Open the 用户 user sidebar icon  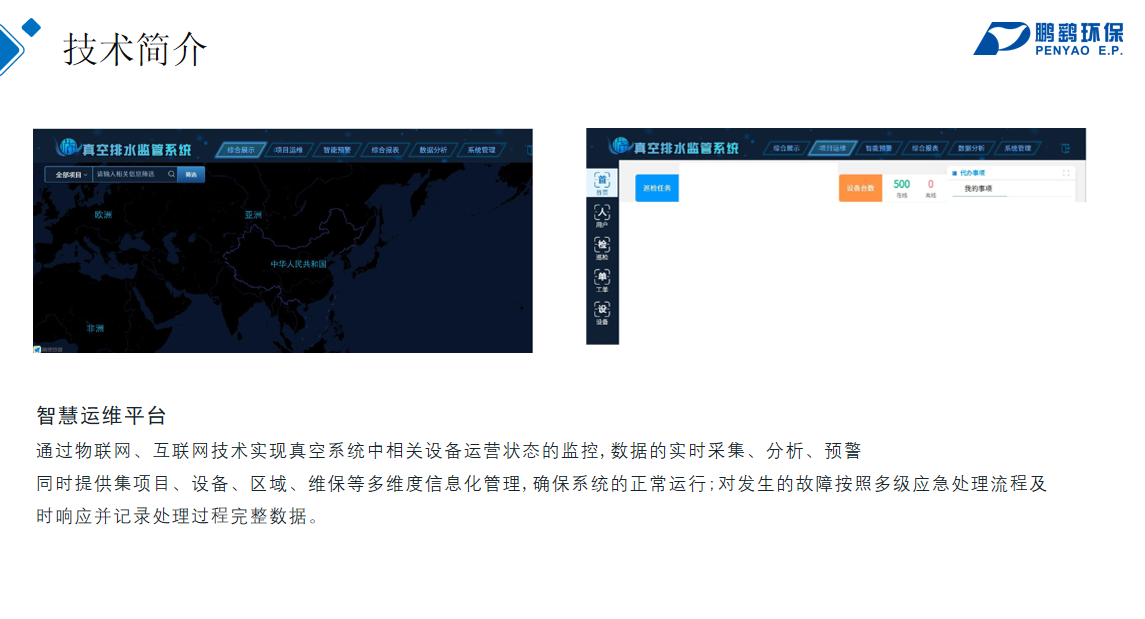tap(602, 215)
